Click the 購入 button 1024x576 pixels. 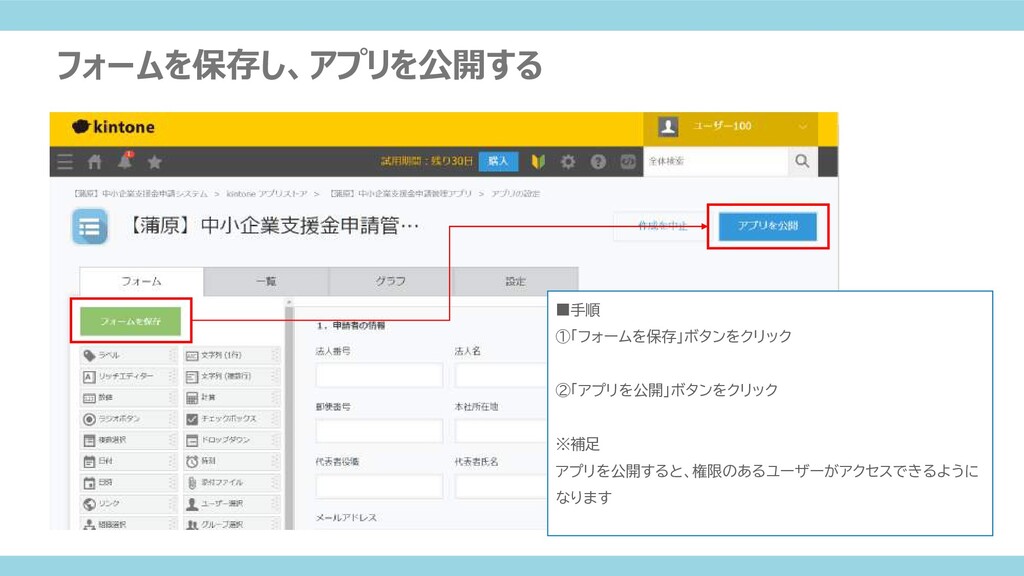(x=498, y=161)
